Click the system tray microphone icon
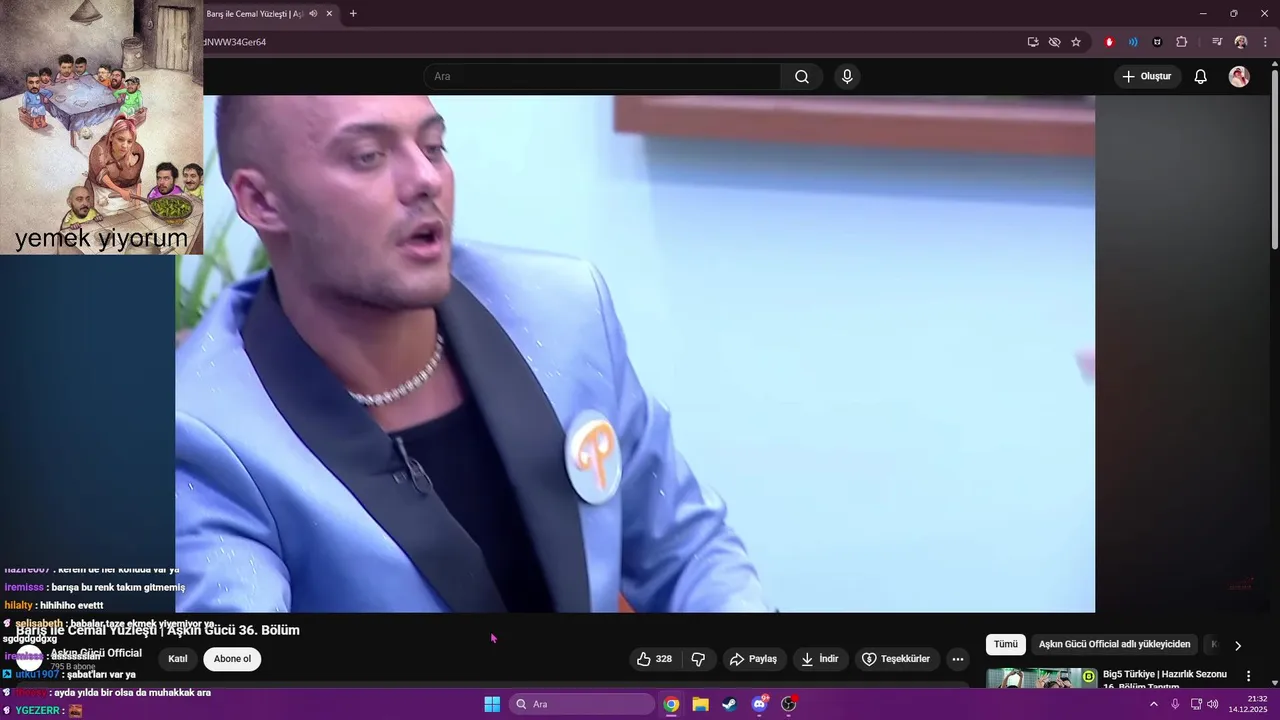Image resolution: width=1280 pixels, height=720 pixels. click(x=1175, y=704)
